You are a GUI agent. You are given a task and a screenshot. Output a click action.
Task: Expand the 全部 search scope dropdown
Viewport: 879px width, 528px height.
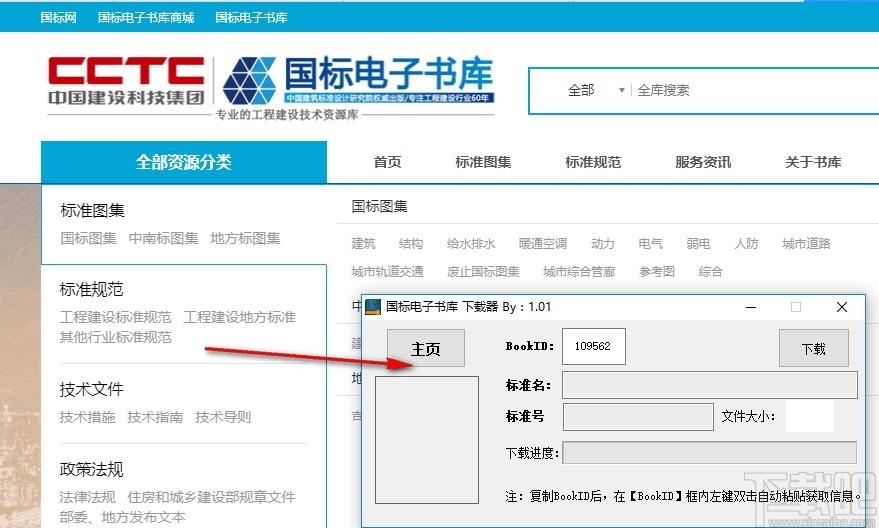[x=596, y=90]
